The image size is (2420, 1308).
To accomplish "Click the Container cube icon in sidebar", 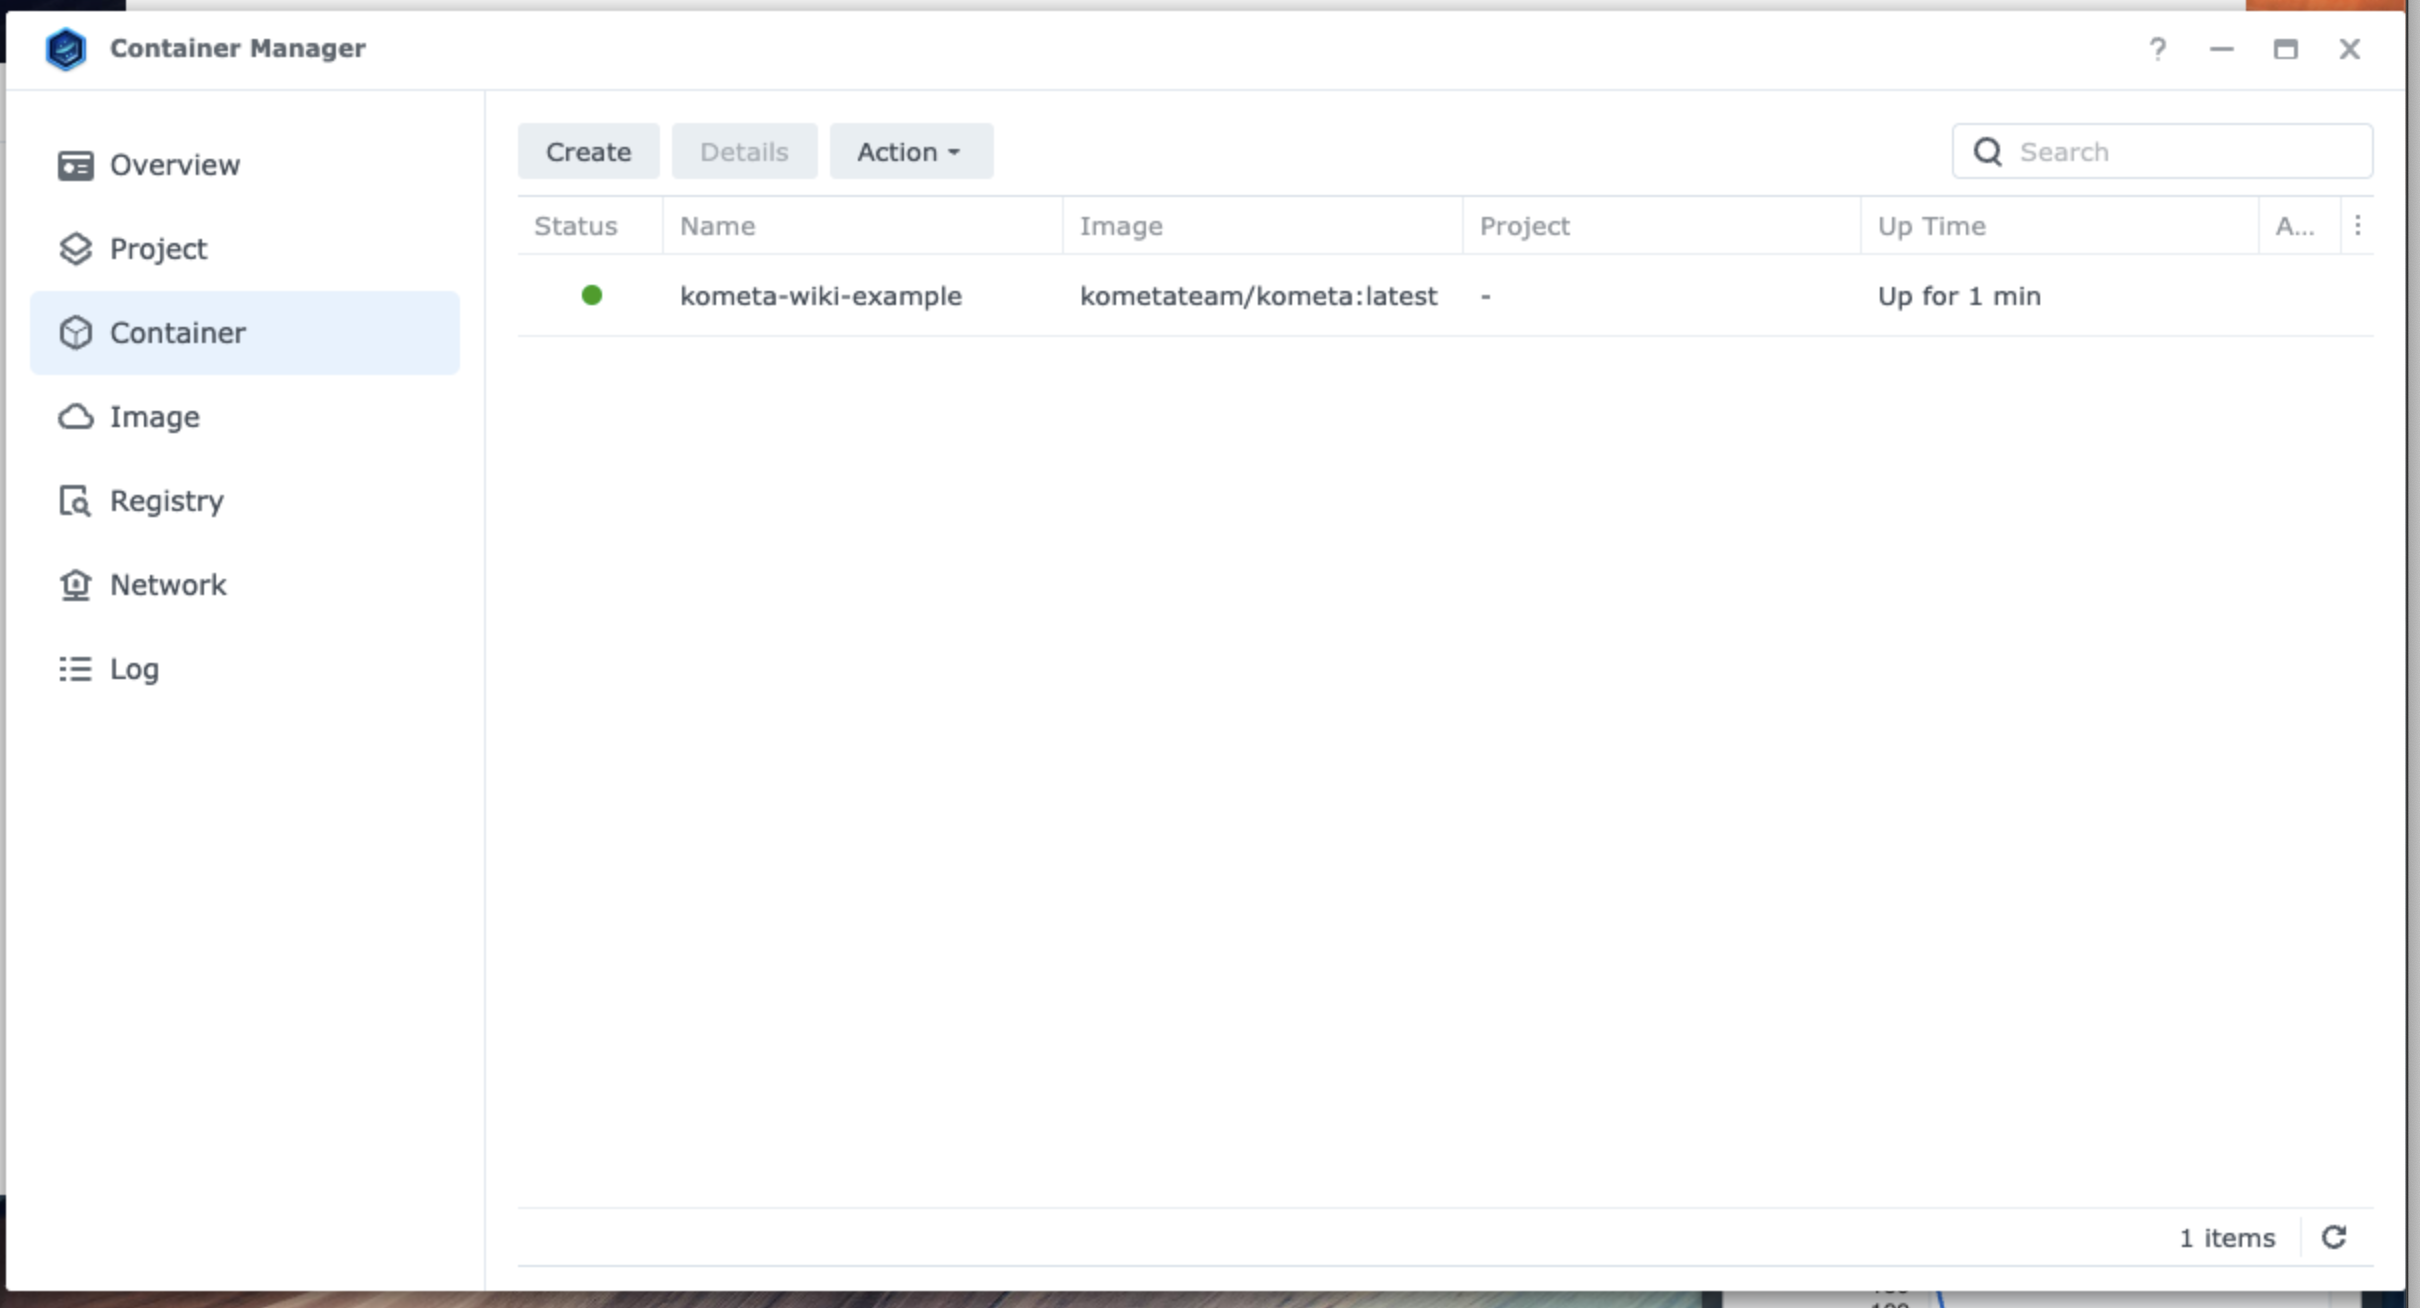I will point(76,333).
